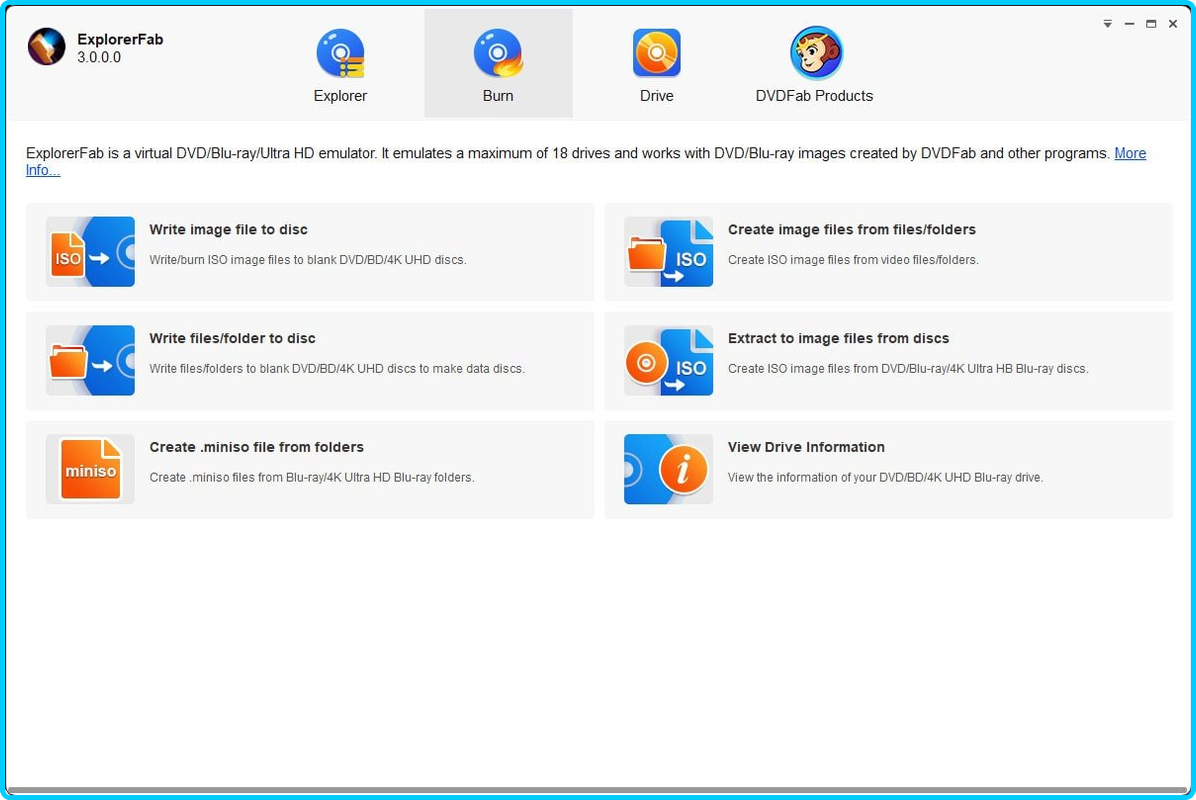This screenshot has height=800, width=1196.
Task: Click the ISO-to-disc write image icon
Action: [x=90, y=252]
